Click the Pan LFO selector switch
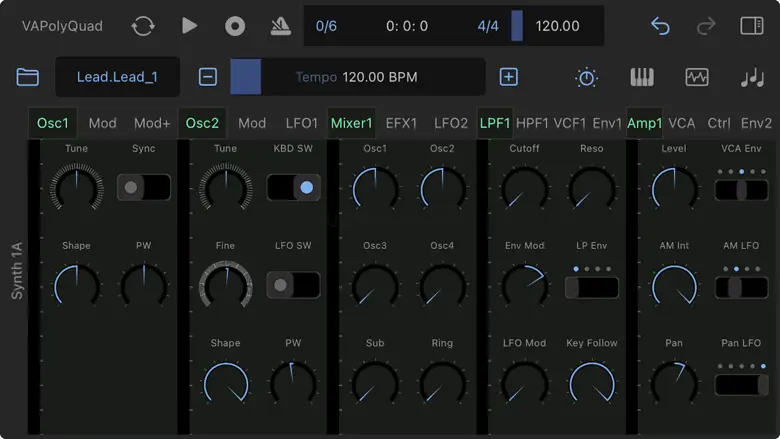780x439 pixels. coord(741,385)
